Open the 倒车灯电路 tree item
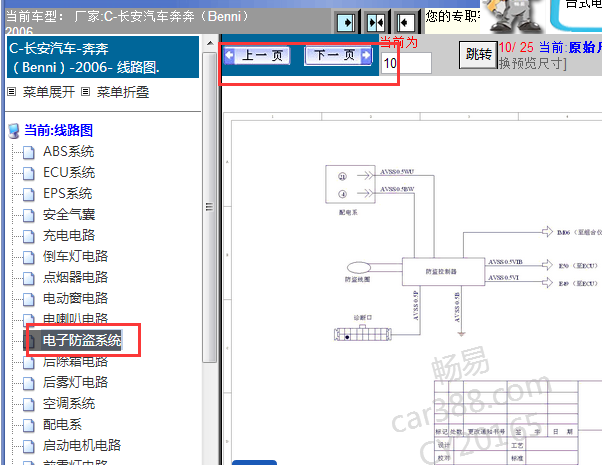 pyautogui.click(x=75, y=256)
